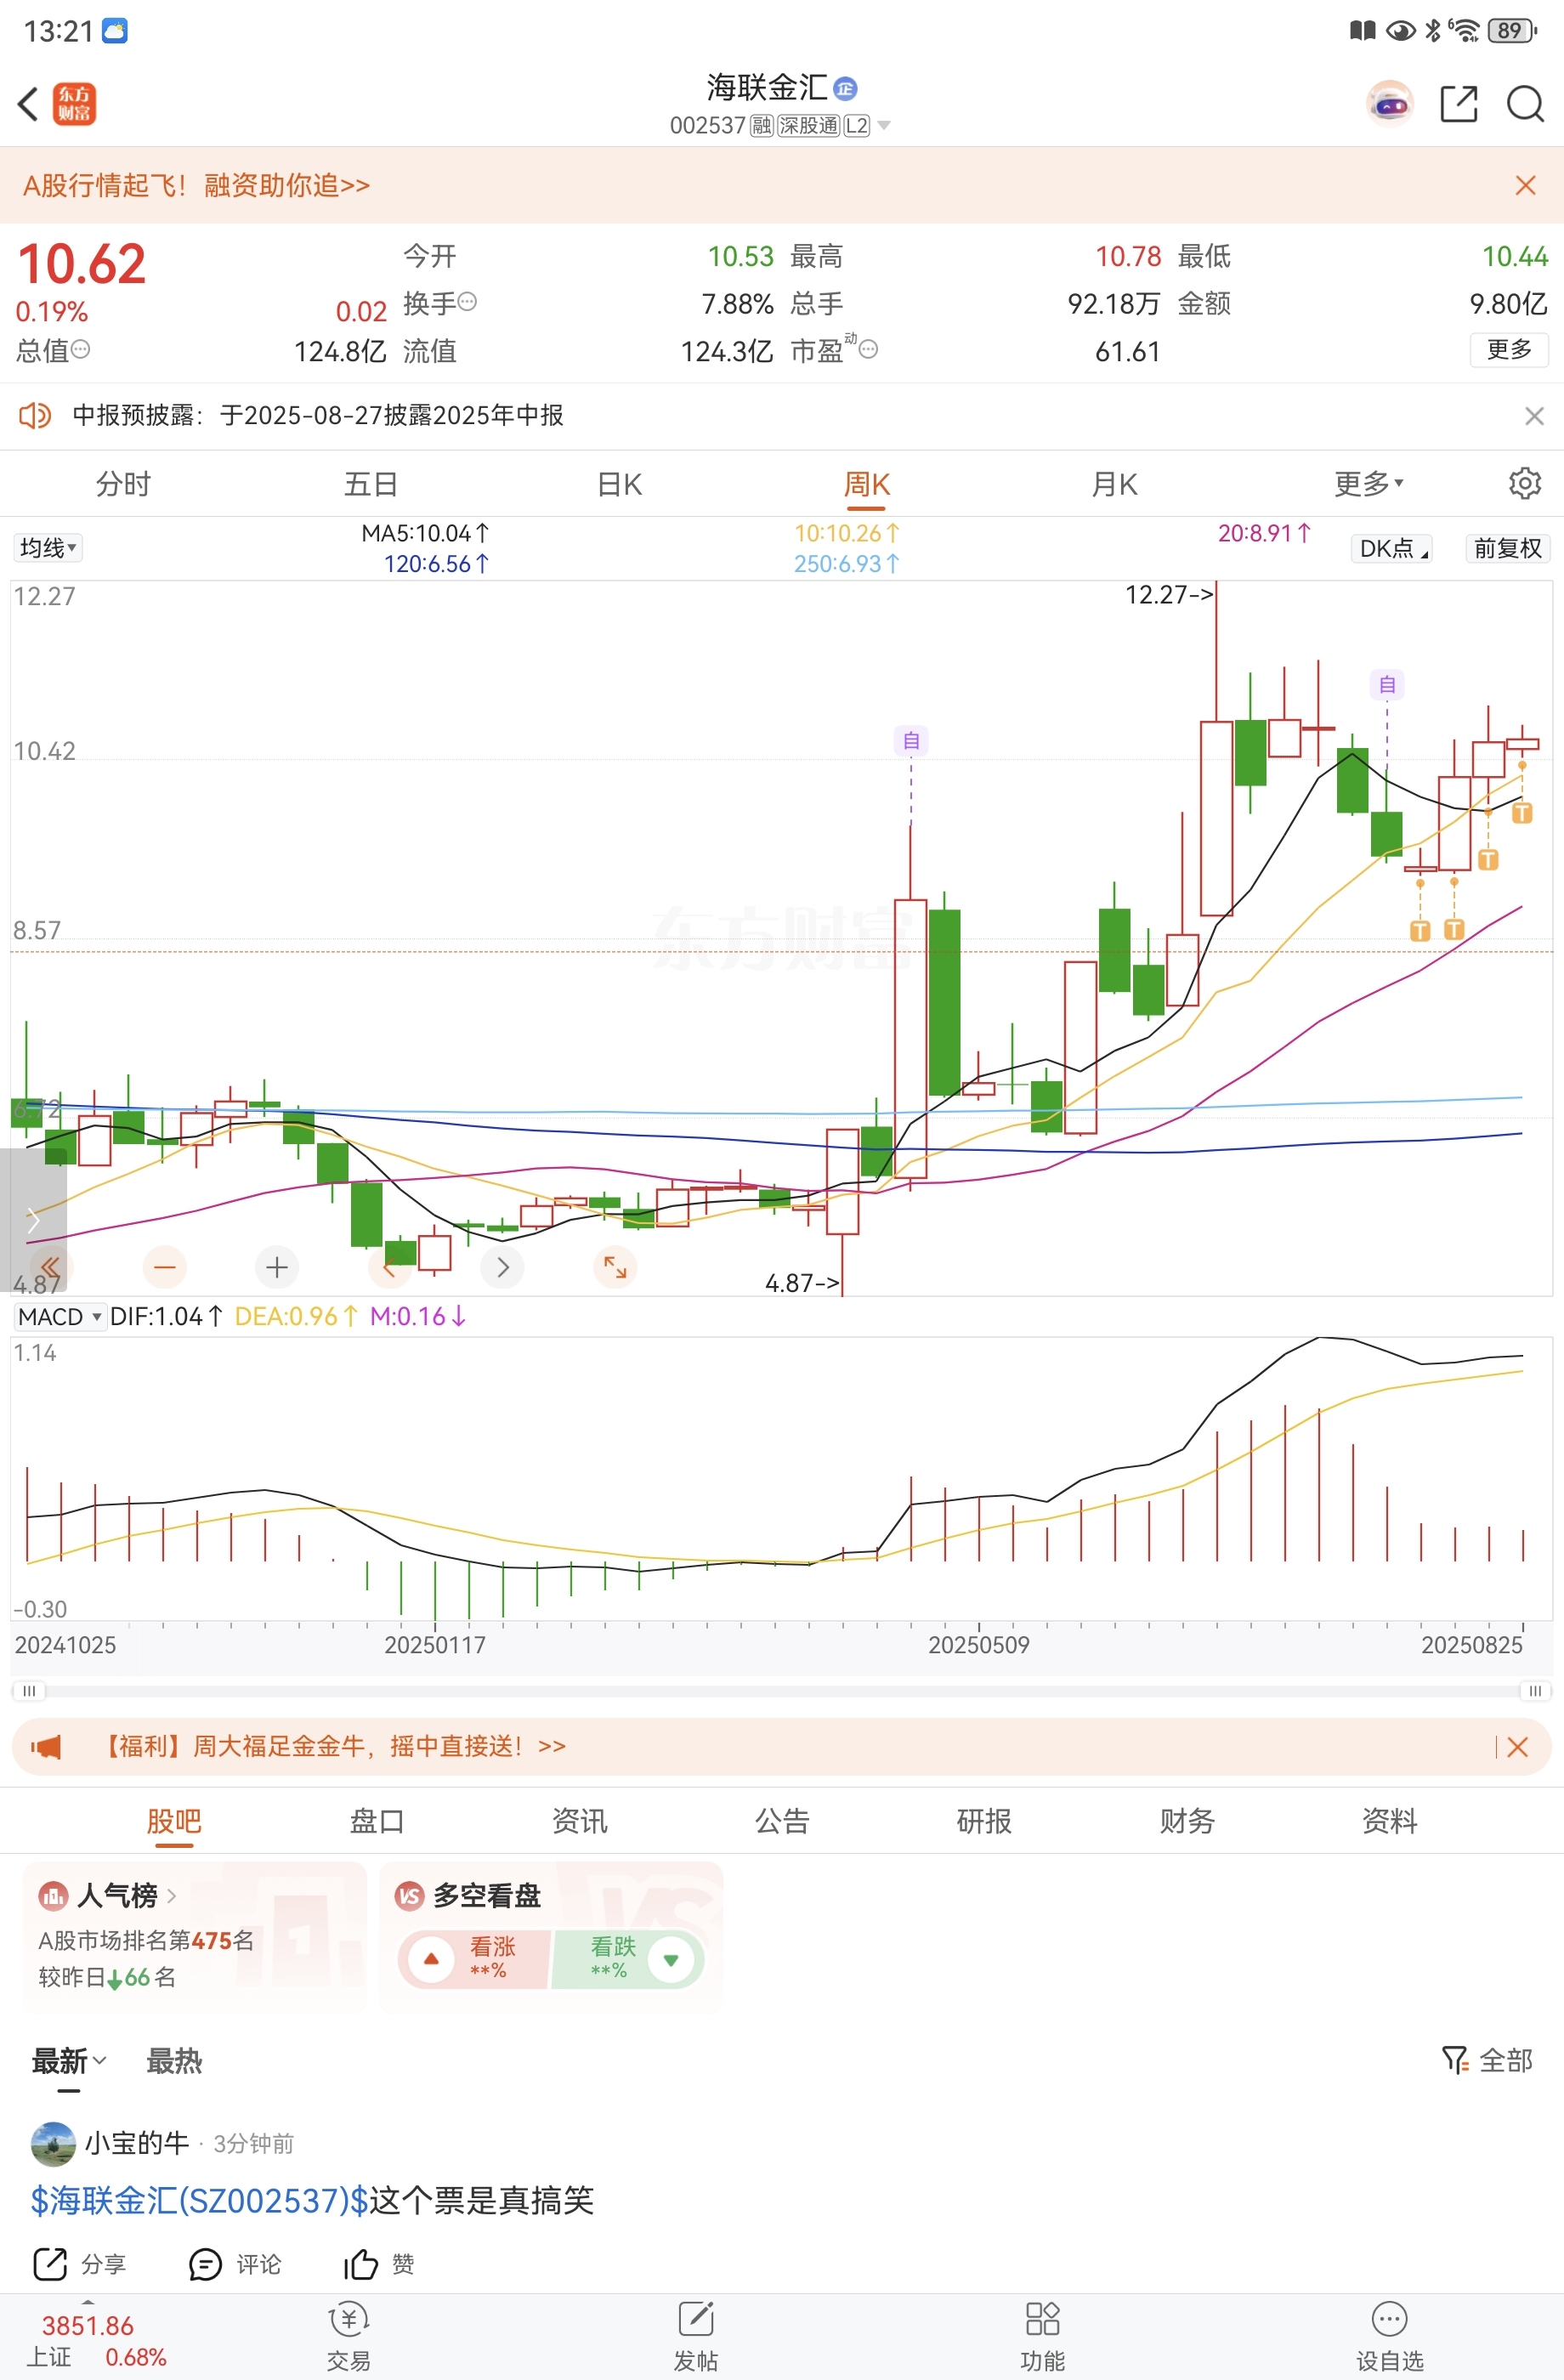Viewport: 1564px width, 2380px height.
Task: Close the 福利 promotion banner
Action: click(x=1517, y=1747)
